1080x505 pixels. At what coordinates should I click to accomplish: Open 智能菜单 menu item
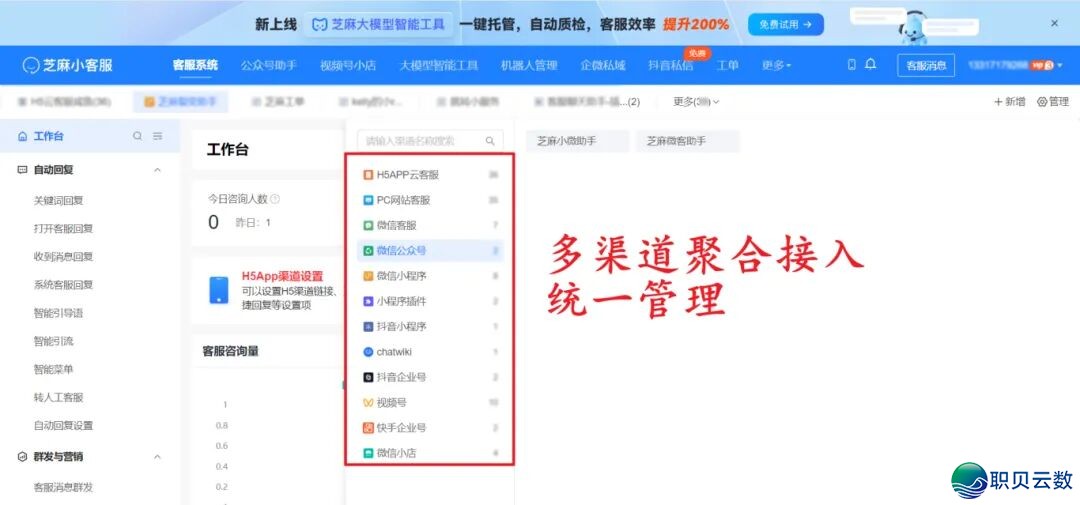tap(54, 369)
